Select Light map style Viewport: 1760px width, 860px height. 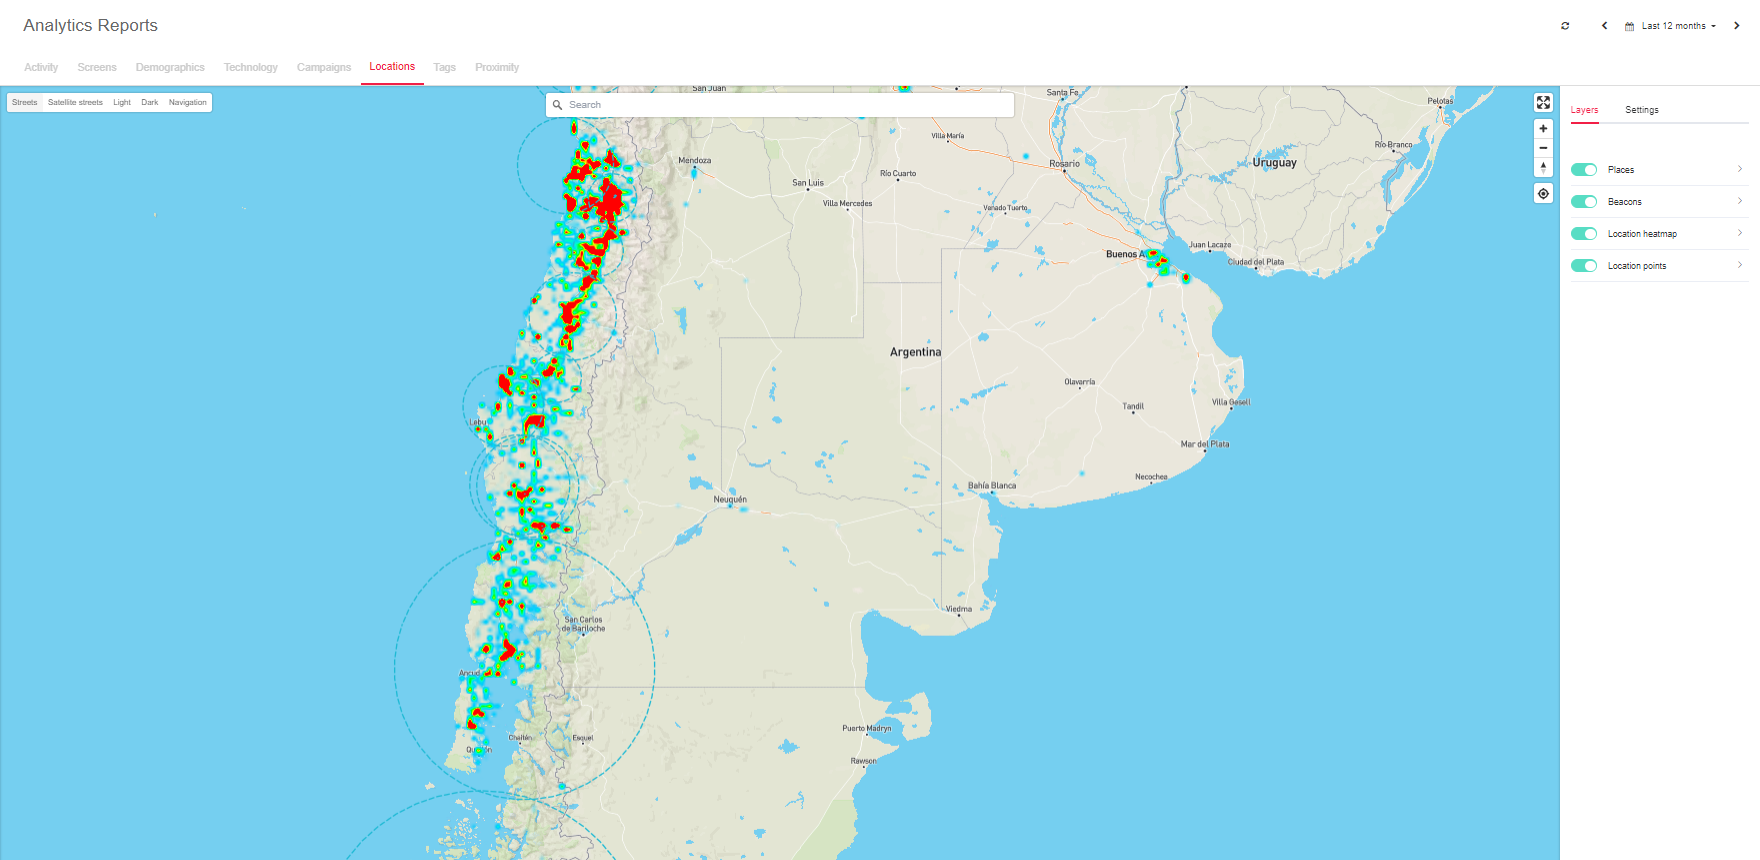pyautogui.click(x=122, y=102)
